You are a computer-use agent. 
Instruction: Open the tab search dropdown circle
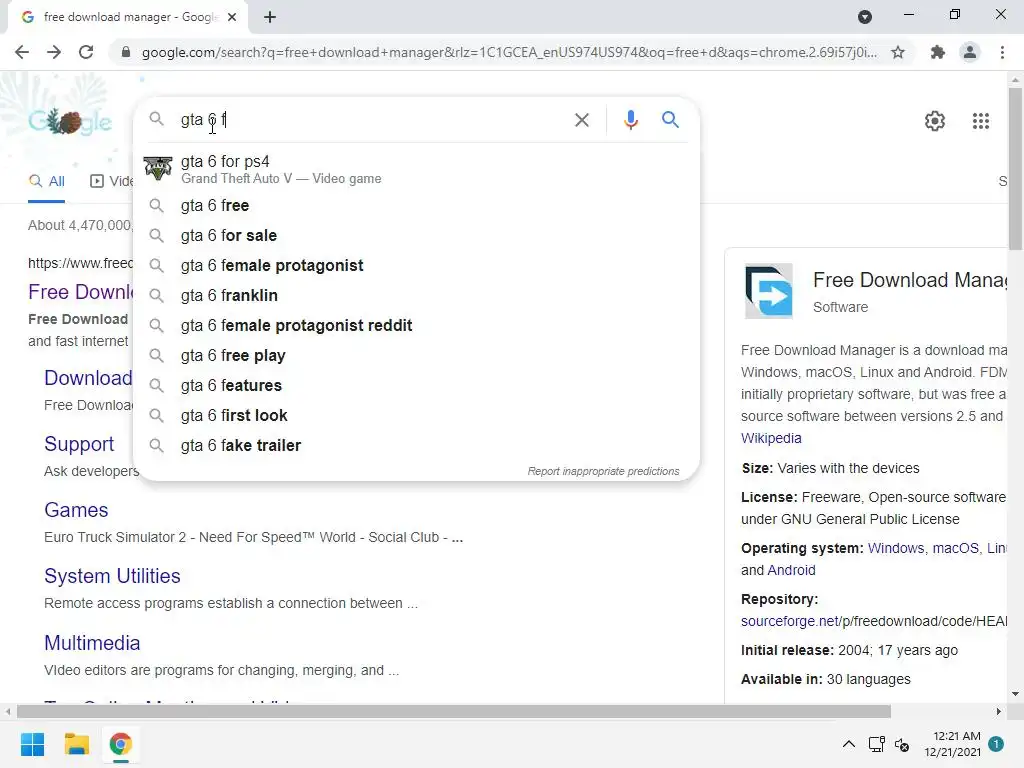865,17
